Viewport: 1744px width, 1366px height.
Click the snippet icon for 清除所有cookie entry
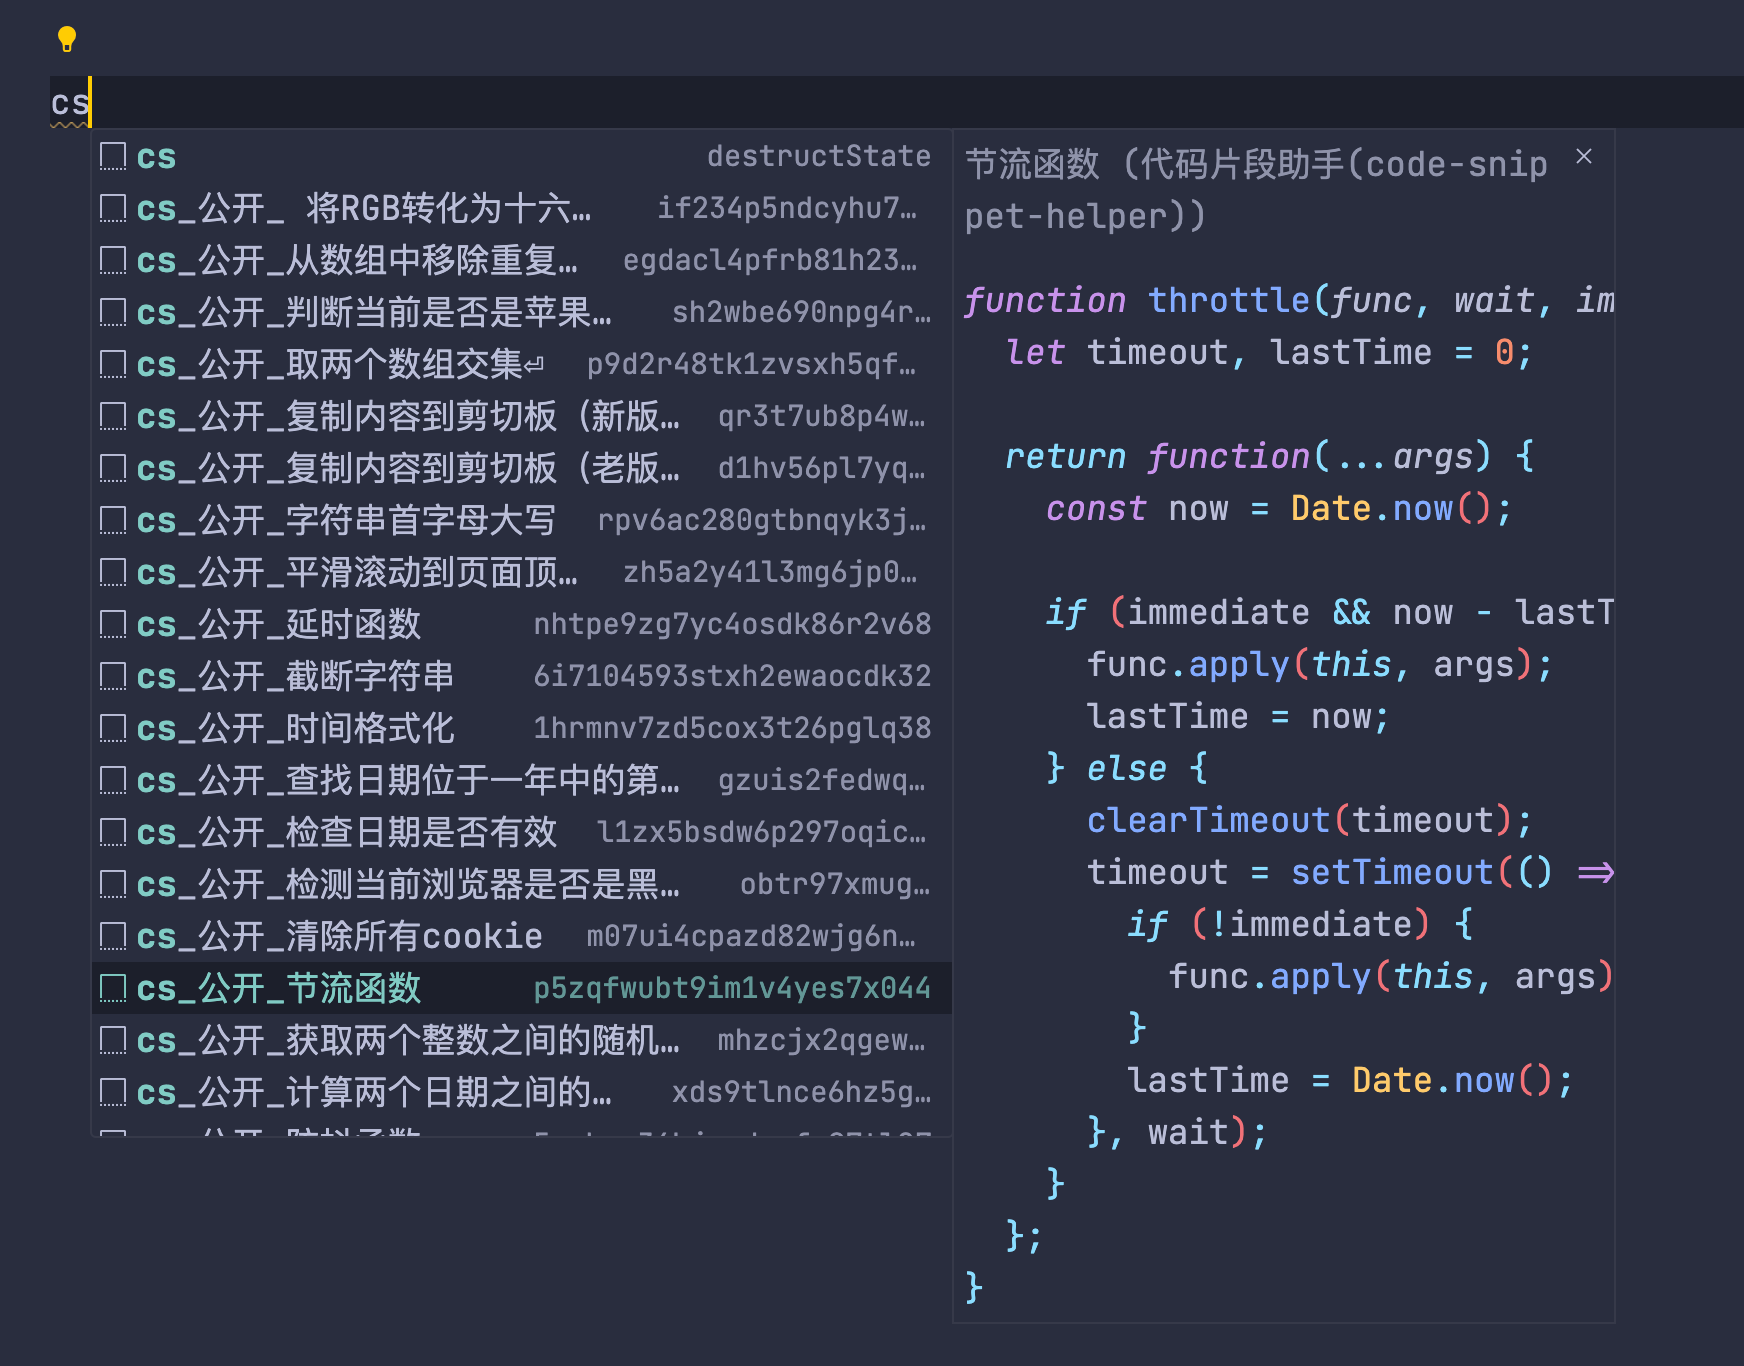pos(113,936)
